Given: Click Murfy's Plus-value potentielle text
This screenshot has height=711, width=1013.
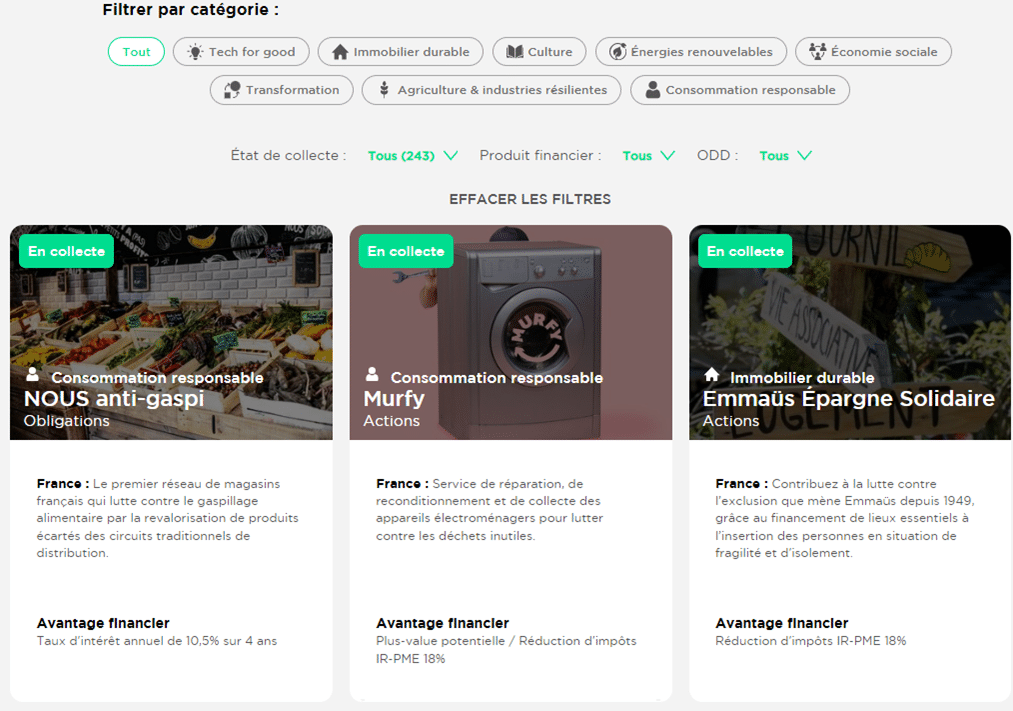Looking at the screenshot, I should click(x=506, y=650).
